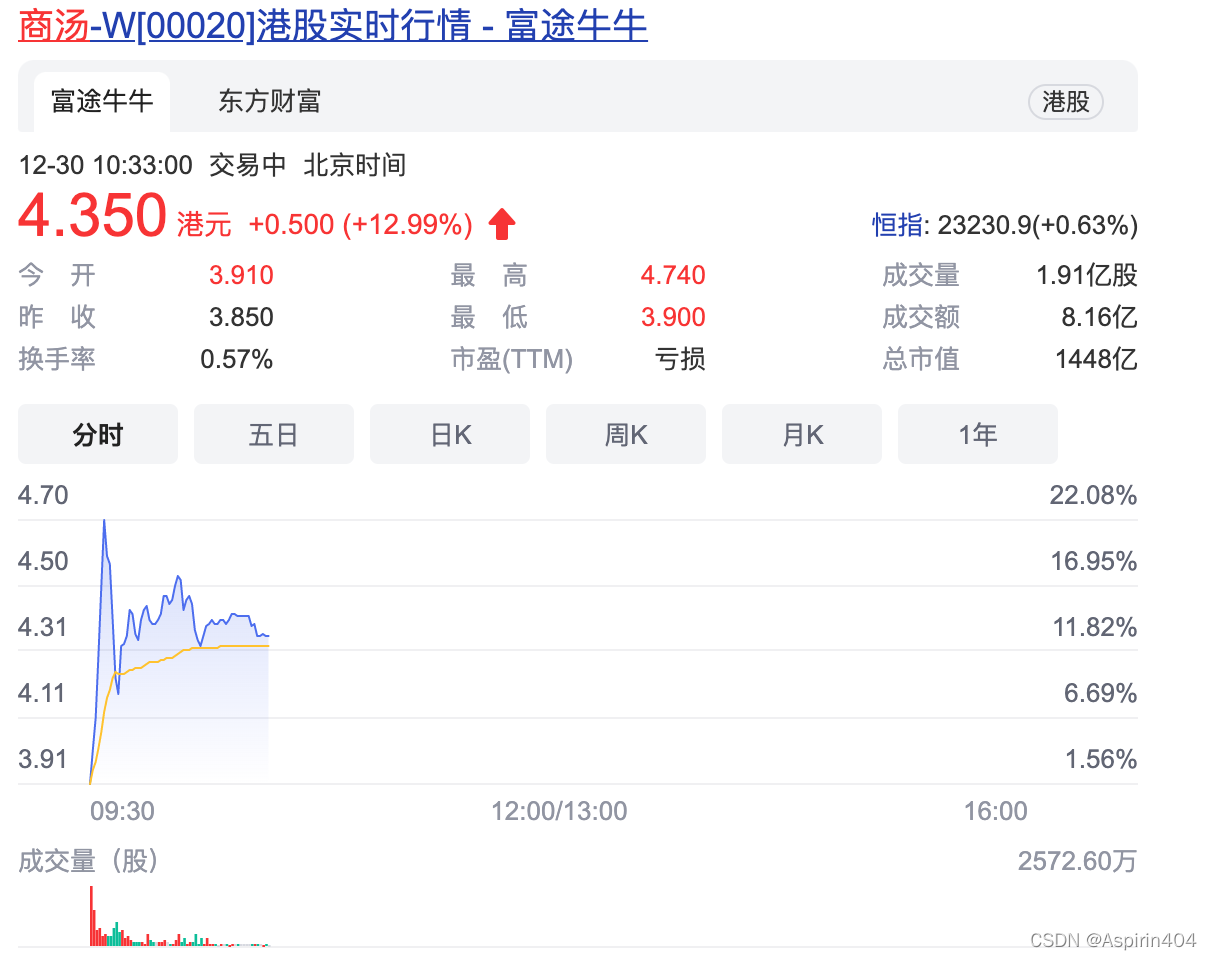Click the 市盈(TTM) 亏损 indicator

(680, 359)
